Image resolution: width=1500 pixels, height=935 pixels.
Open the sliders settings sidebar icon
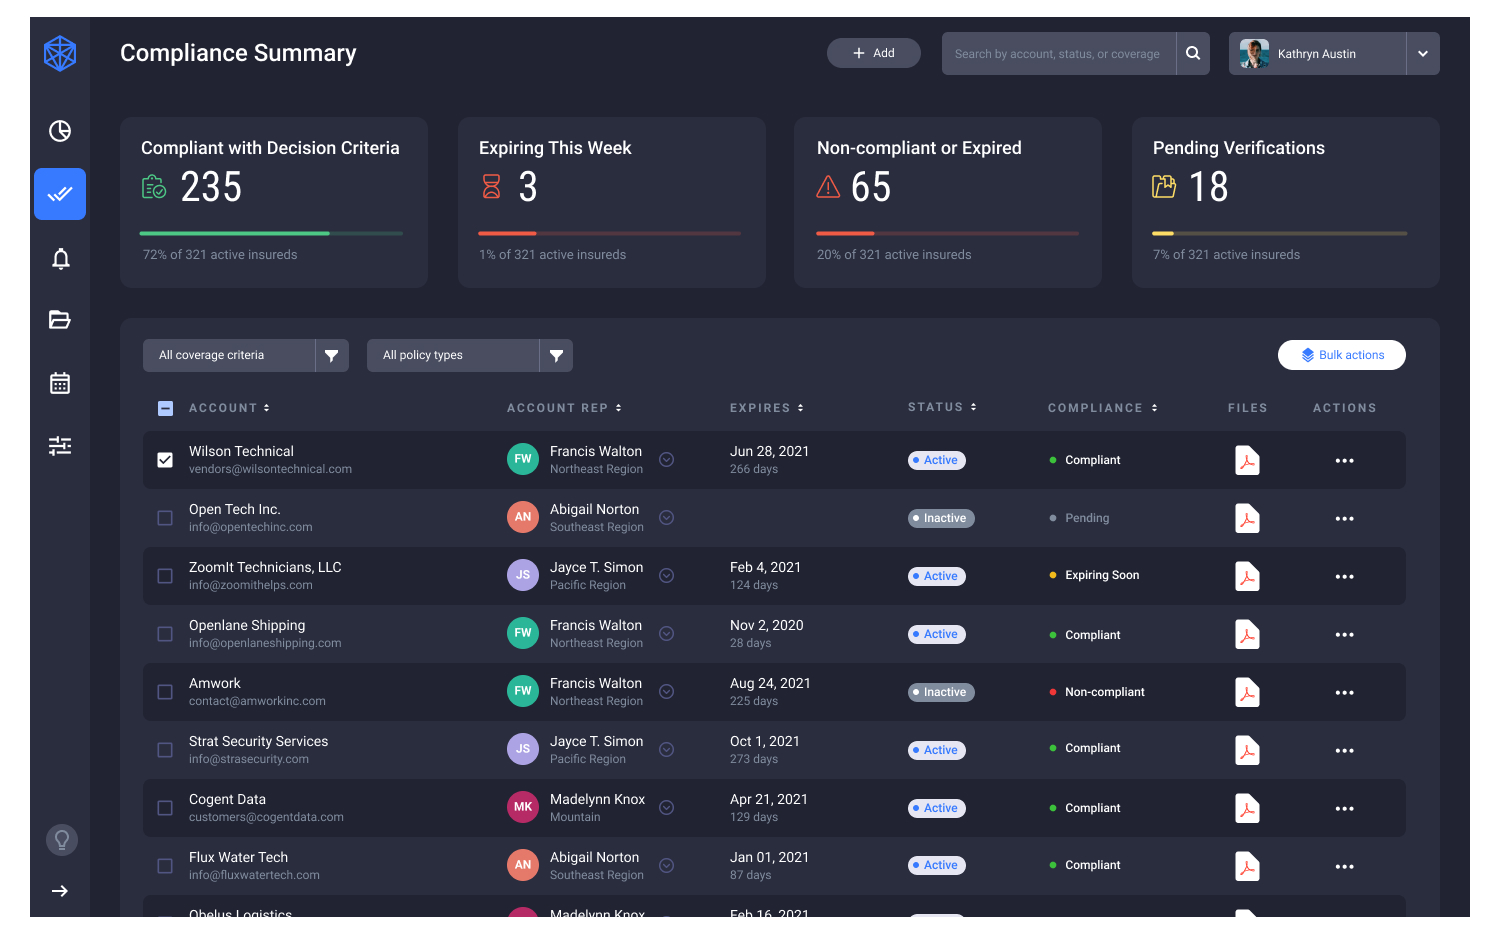pyautogui.click(x=60, y=446)
